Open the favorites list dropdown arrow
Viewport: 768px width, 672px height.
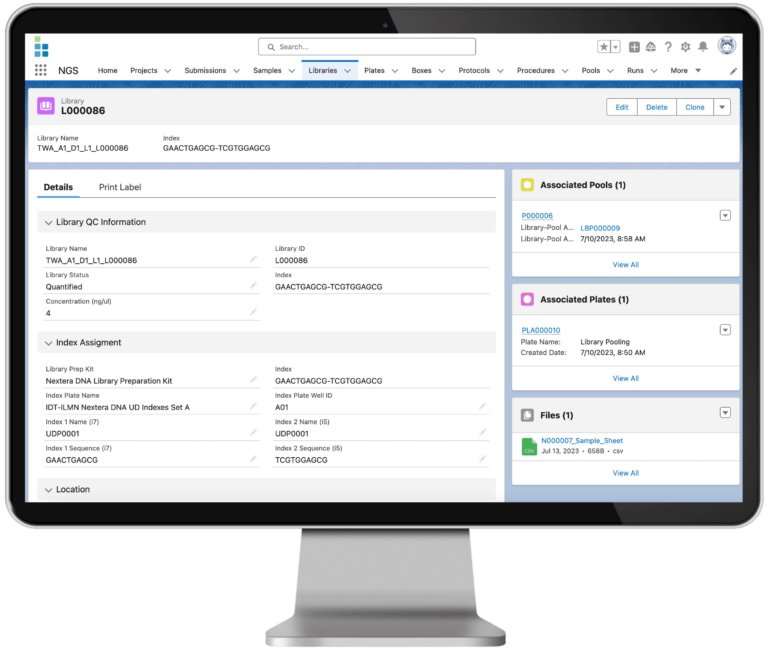[616, 47]
